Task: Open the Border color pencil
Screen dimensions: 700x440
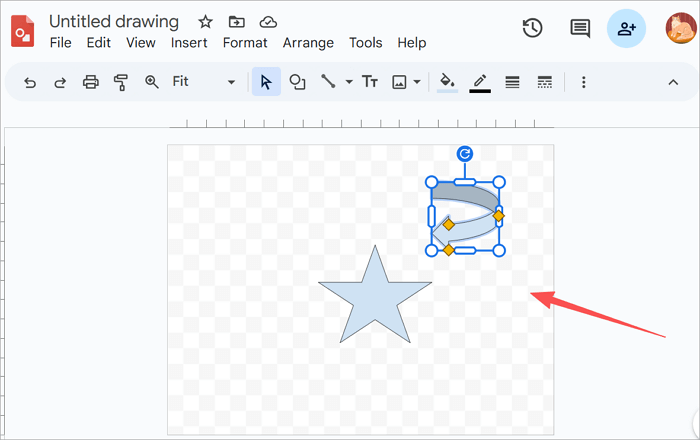Action: pos(480,83)
